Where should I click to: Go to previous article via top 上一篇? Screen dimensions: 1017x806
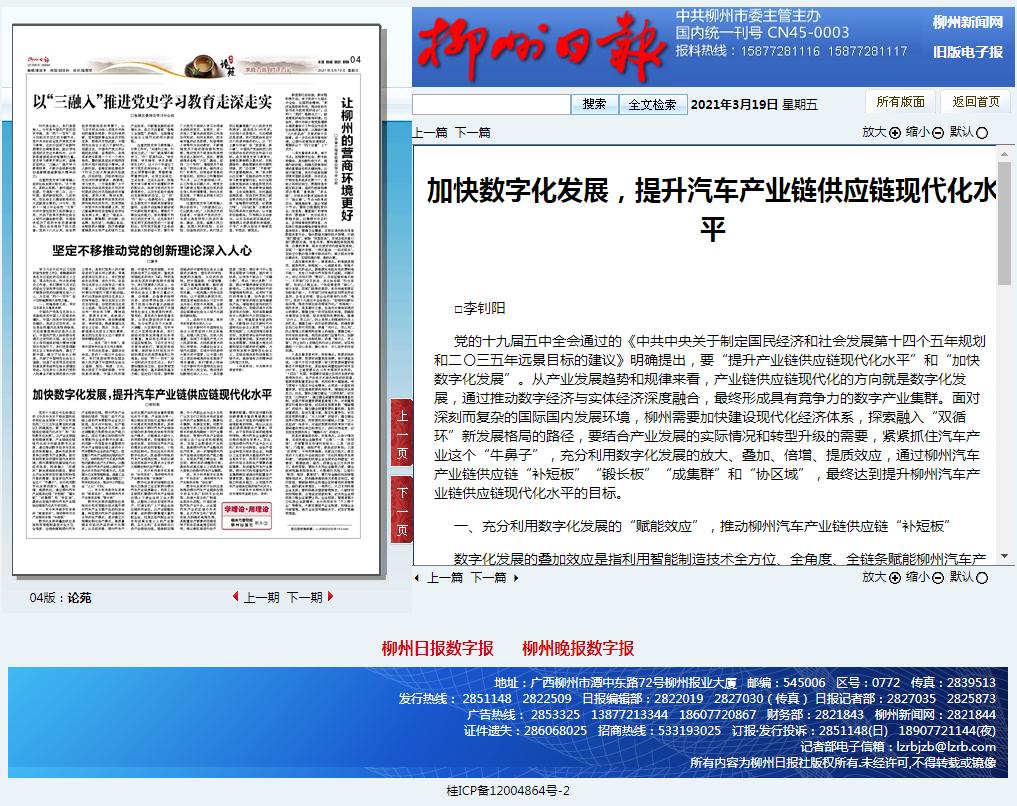click(x=430, y=133)
